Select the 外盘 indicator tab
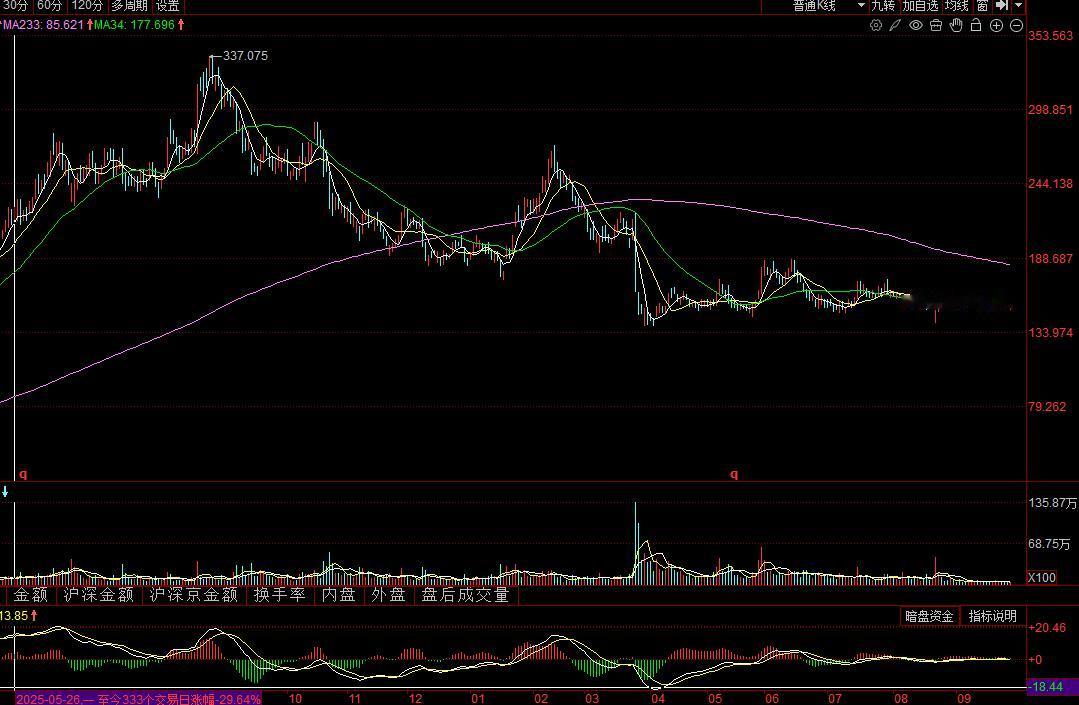 [x=388, y=595]
